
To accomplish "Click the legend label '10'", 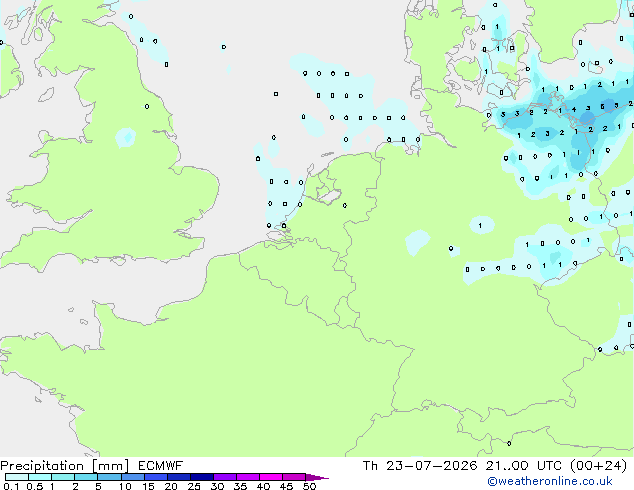I will (x=125, y=486).
